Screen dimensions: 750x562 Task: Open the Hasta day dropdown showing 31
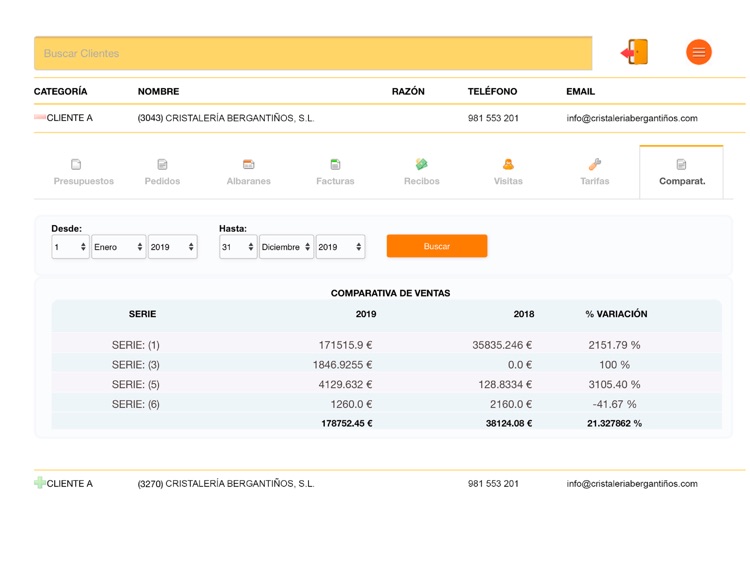[238, 247]
